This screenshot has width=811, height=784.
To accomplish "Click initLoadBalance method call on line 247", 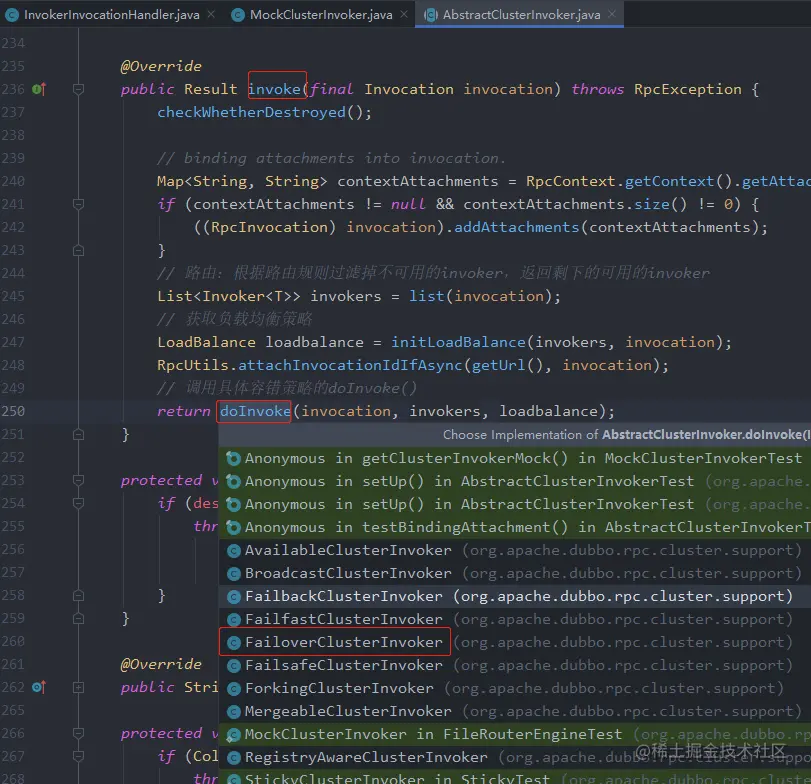I will point(458,342).
